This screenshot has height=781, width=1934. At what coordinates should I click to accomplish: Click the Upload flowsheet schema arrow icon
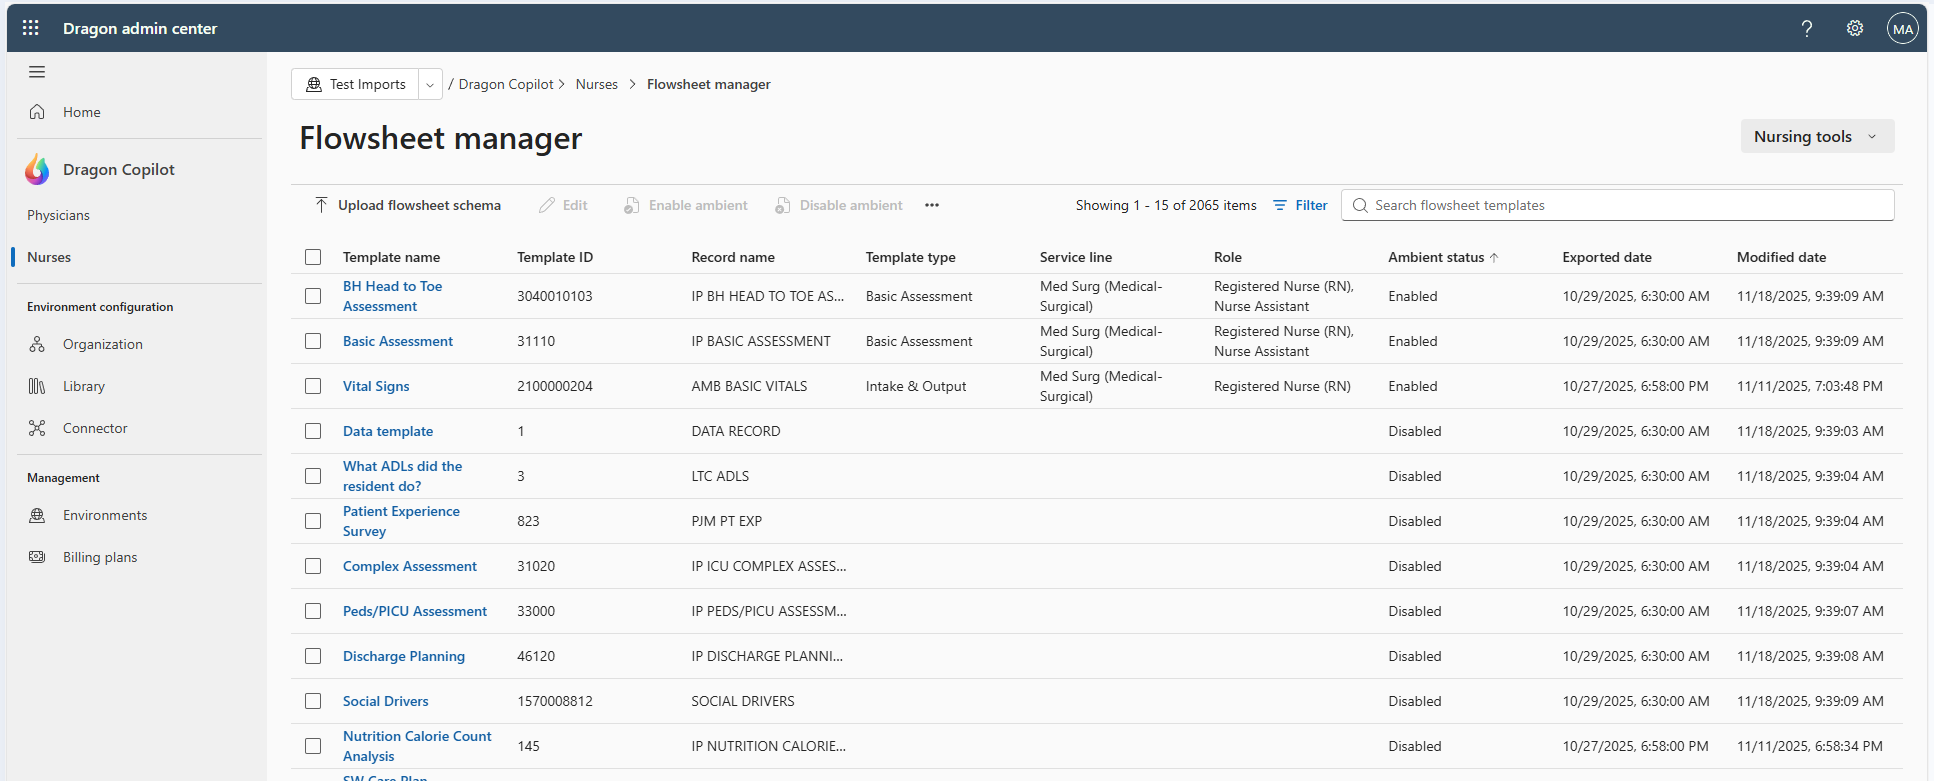(x=321, y=205)
